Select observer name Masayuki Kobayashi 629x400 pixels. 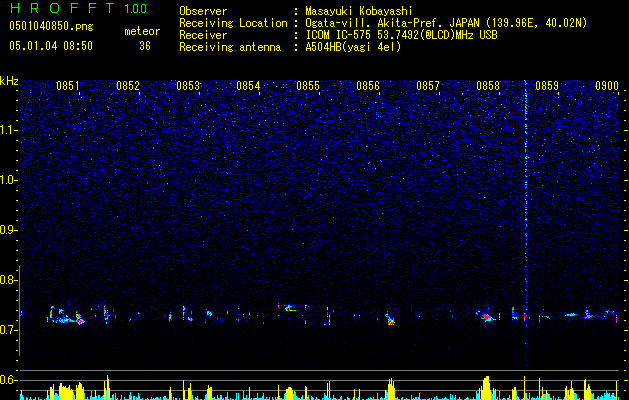[358, 11]
